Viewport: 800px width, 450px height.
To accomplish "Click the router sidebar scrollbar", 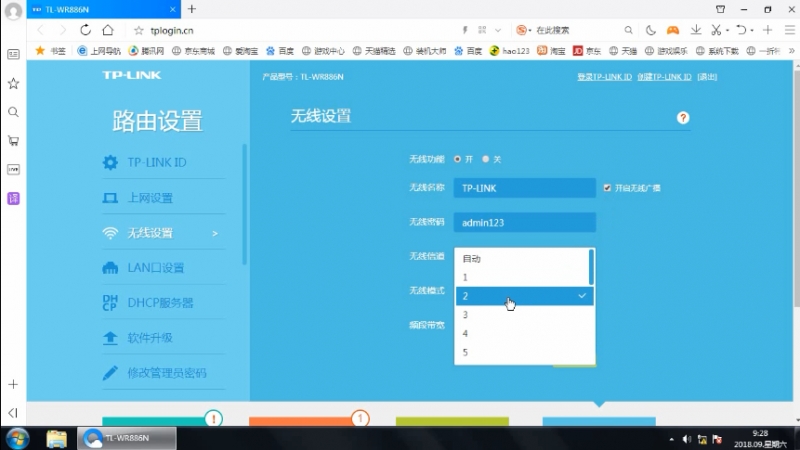I will coord(244,204).
